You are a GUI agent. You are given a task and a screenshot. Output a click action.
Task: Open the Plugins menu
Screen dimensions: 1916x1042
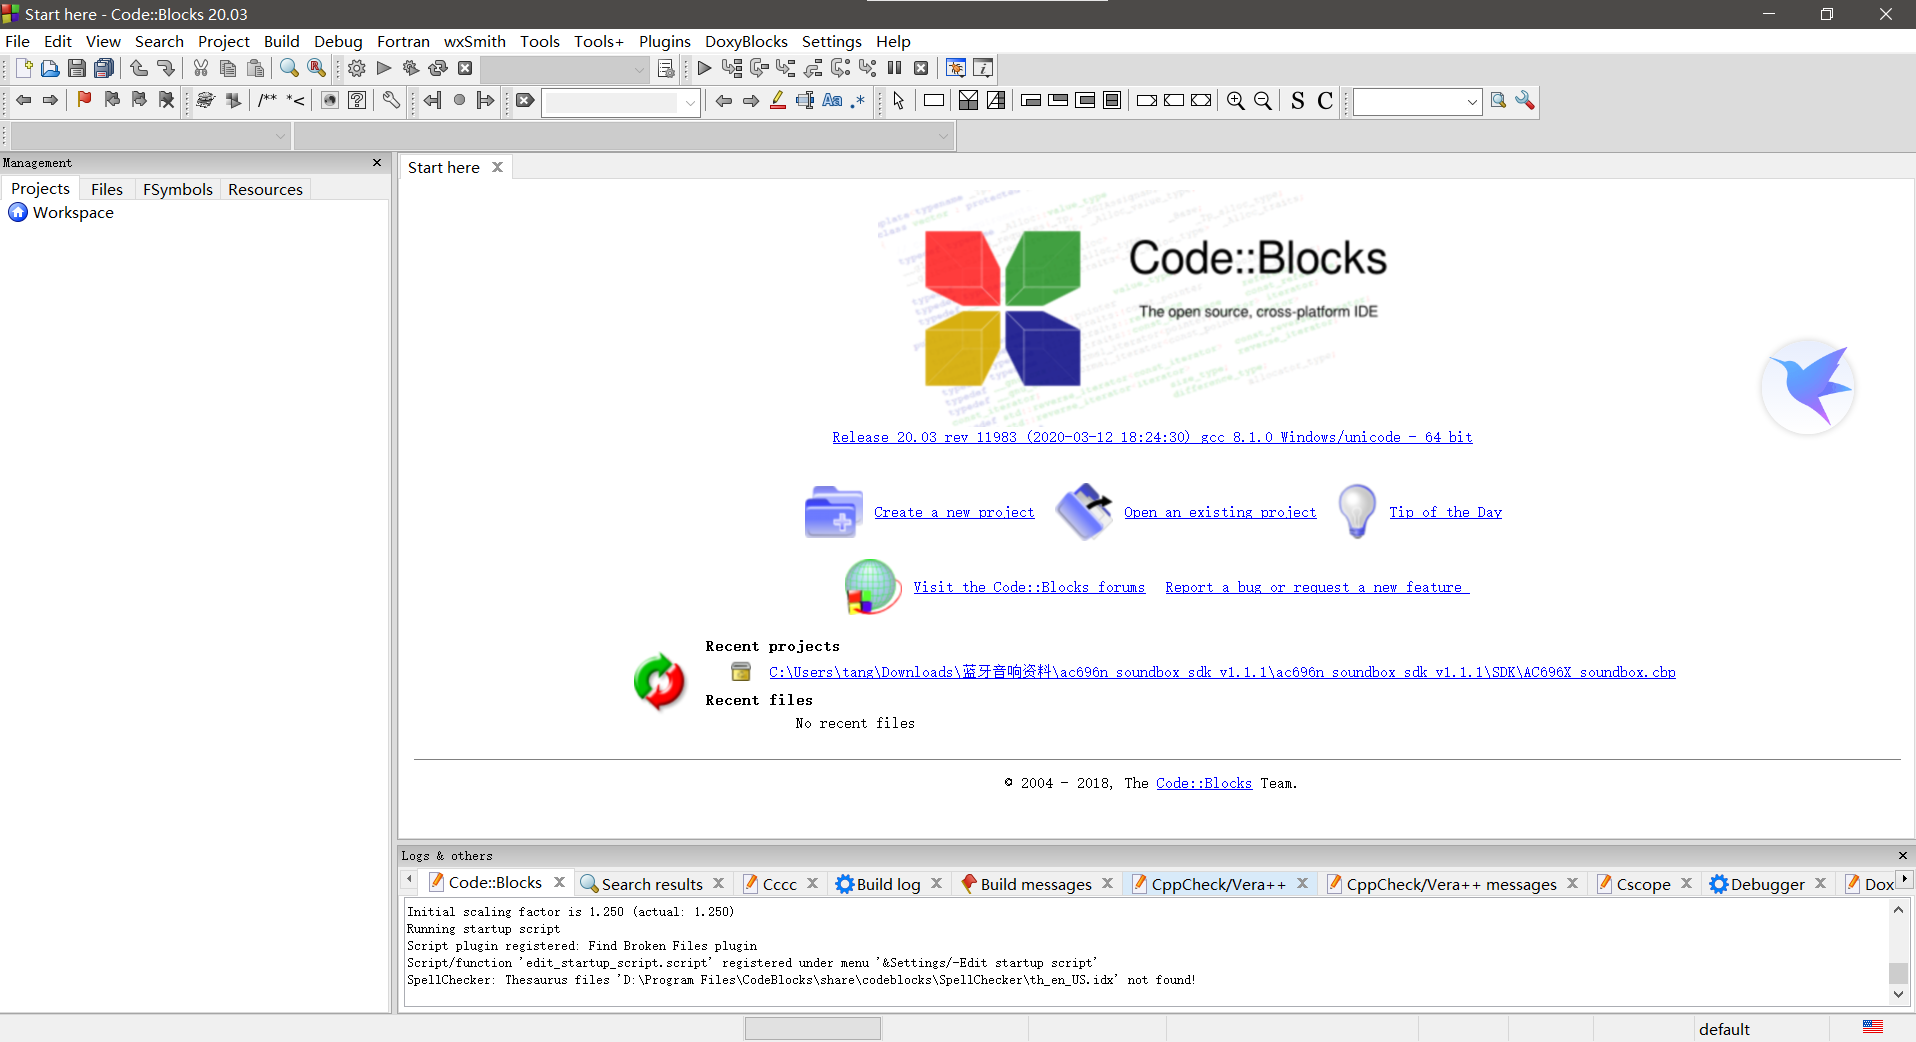pyautogui.click(x=665, y=41)
